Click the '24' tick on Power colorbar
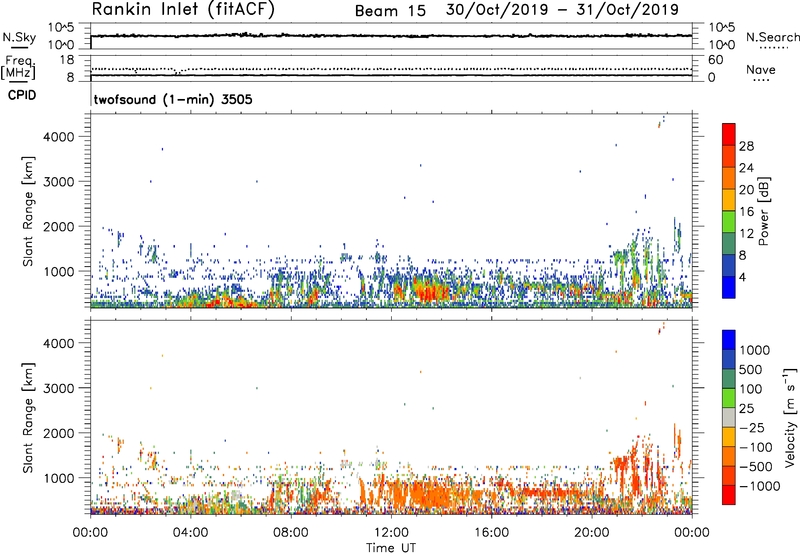 (x=746, y=168)
